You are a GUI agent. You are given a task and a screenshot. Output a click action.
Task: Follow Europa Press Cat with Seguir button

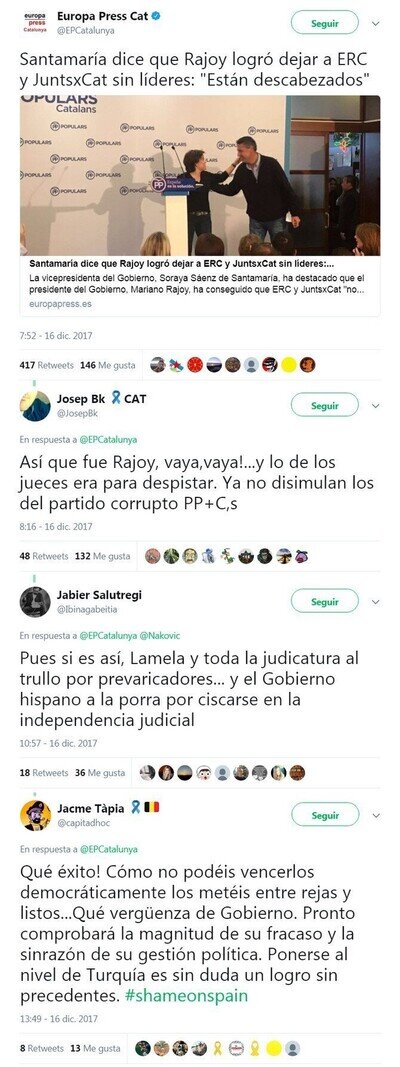(x=324, y=23)
